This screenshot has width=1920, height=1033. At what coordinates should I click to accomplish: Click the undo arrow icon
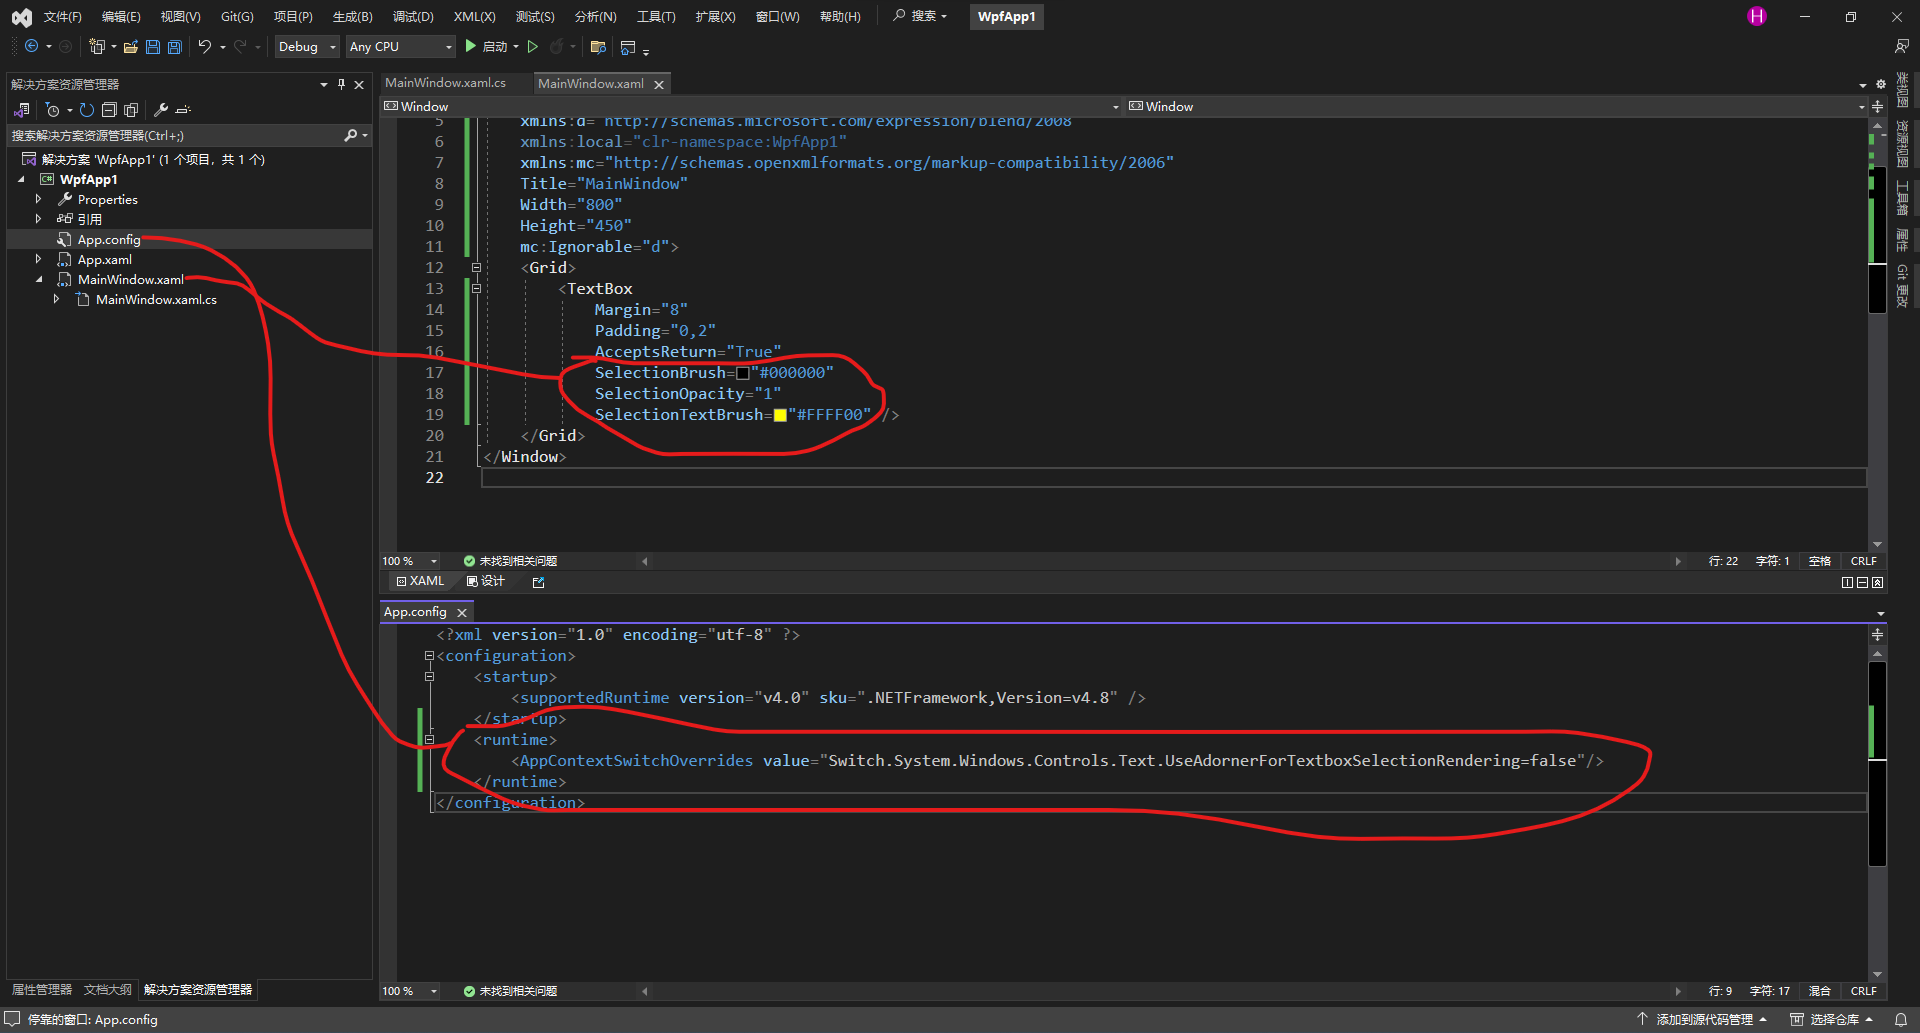(x=204, y=46)
